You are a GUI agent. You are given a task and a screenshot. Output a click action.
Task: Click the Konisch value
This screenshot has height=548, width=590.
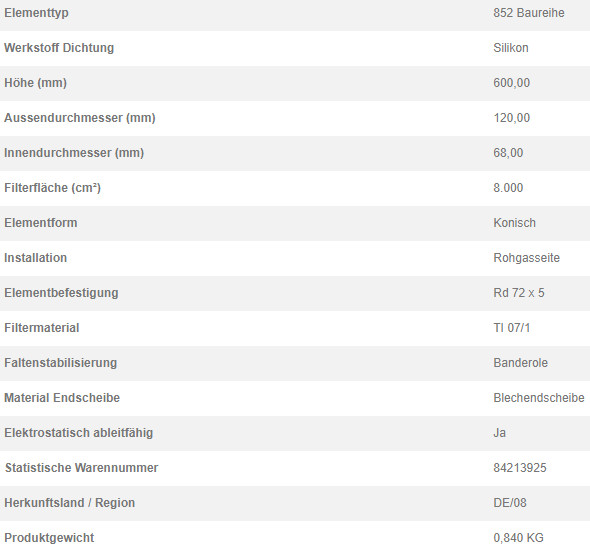click(514, 223)
